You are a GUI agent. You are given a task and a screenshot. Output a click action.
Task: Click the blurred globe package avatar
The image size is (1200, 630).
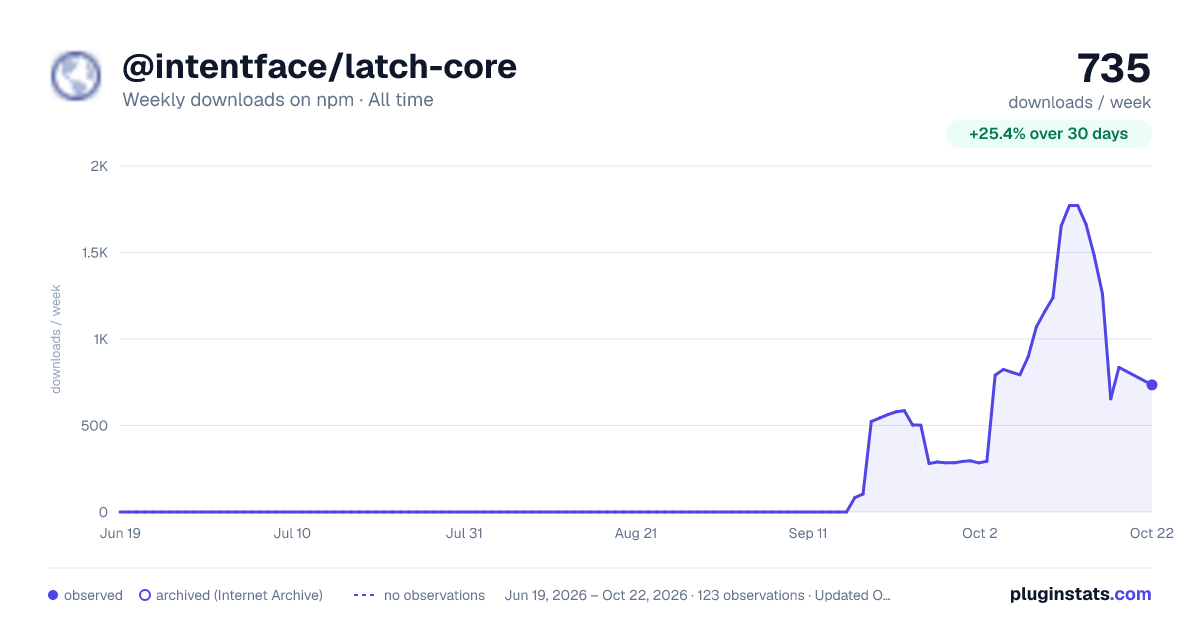pos(76,76)
